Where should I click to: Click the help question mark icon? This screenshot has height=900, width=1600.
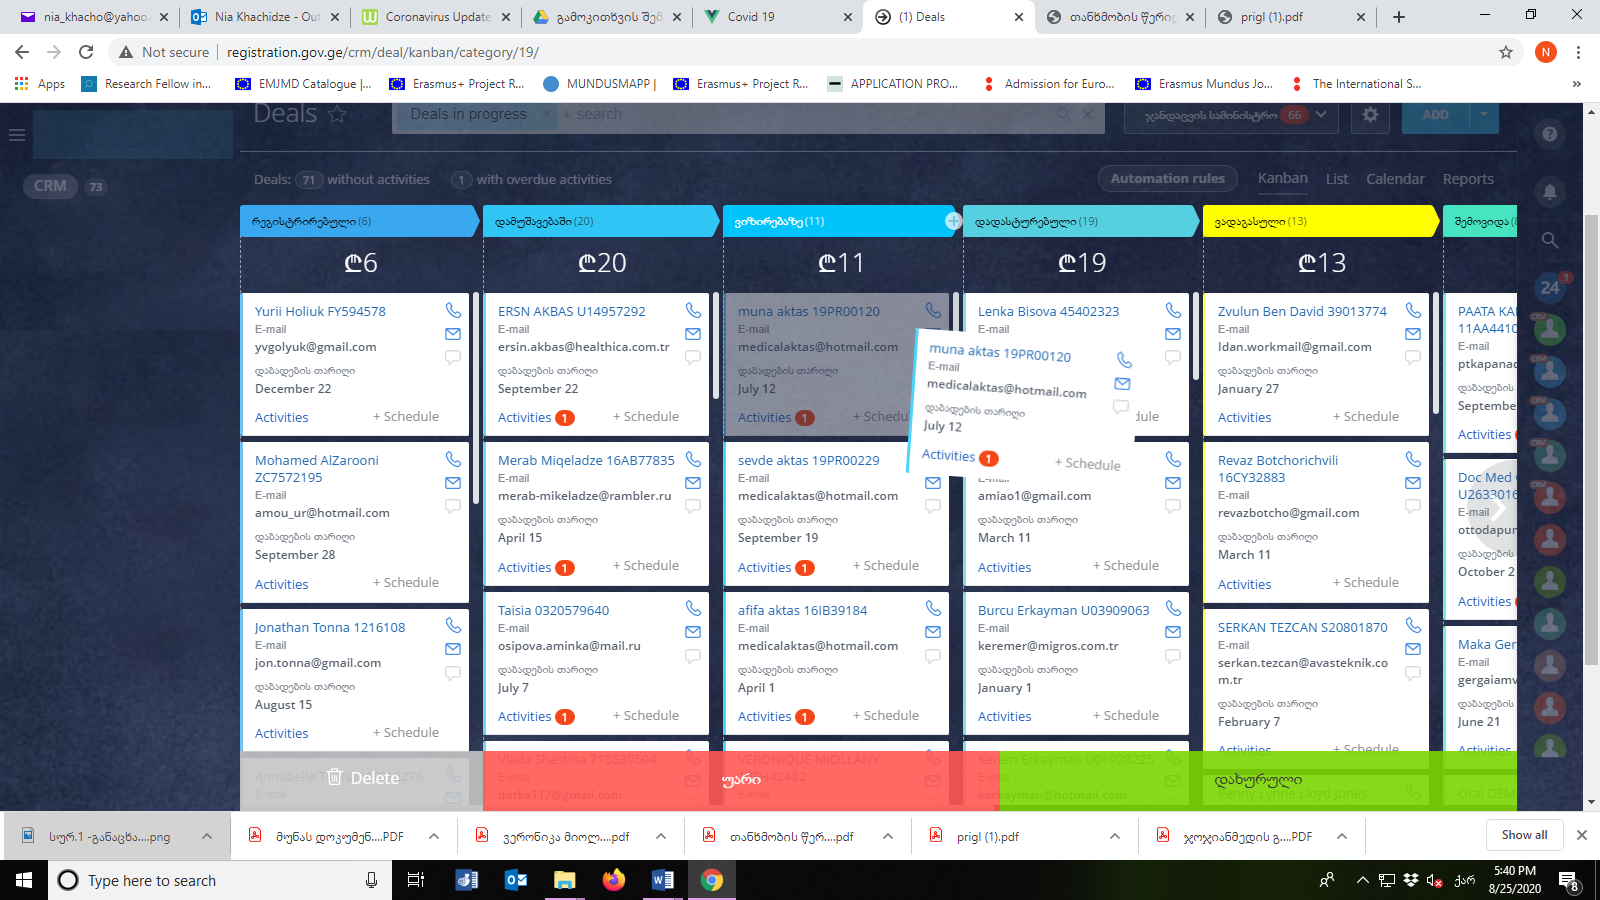click(x=1549, y=134)
